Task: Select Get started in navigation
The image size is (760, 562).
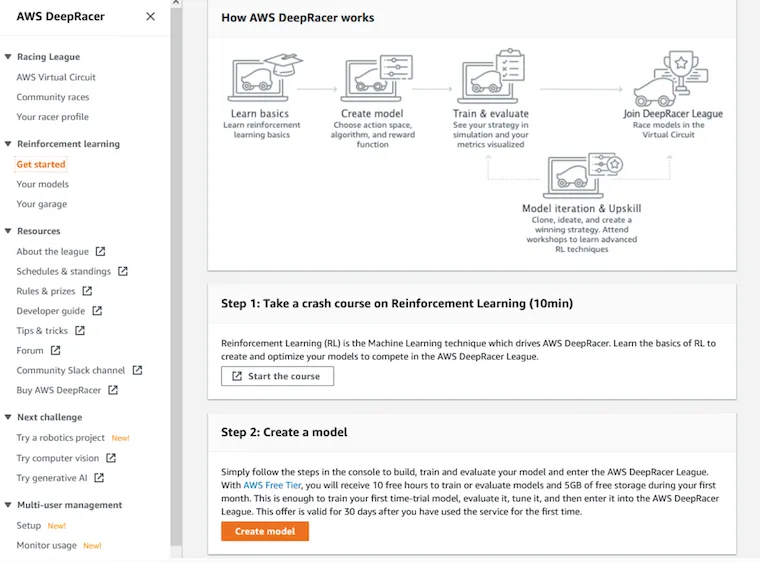Action: click(41, 164)
